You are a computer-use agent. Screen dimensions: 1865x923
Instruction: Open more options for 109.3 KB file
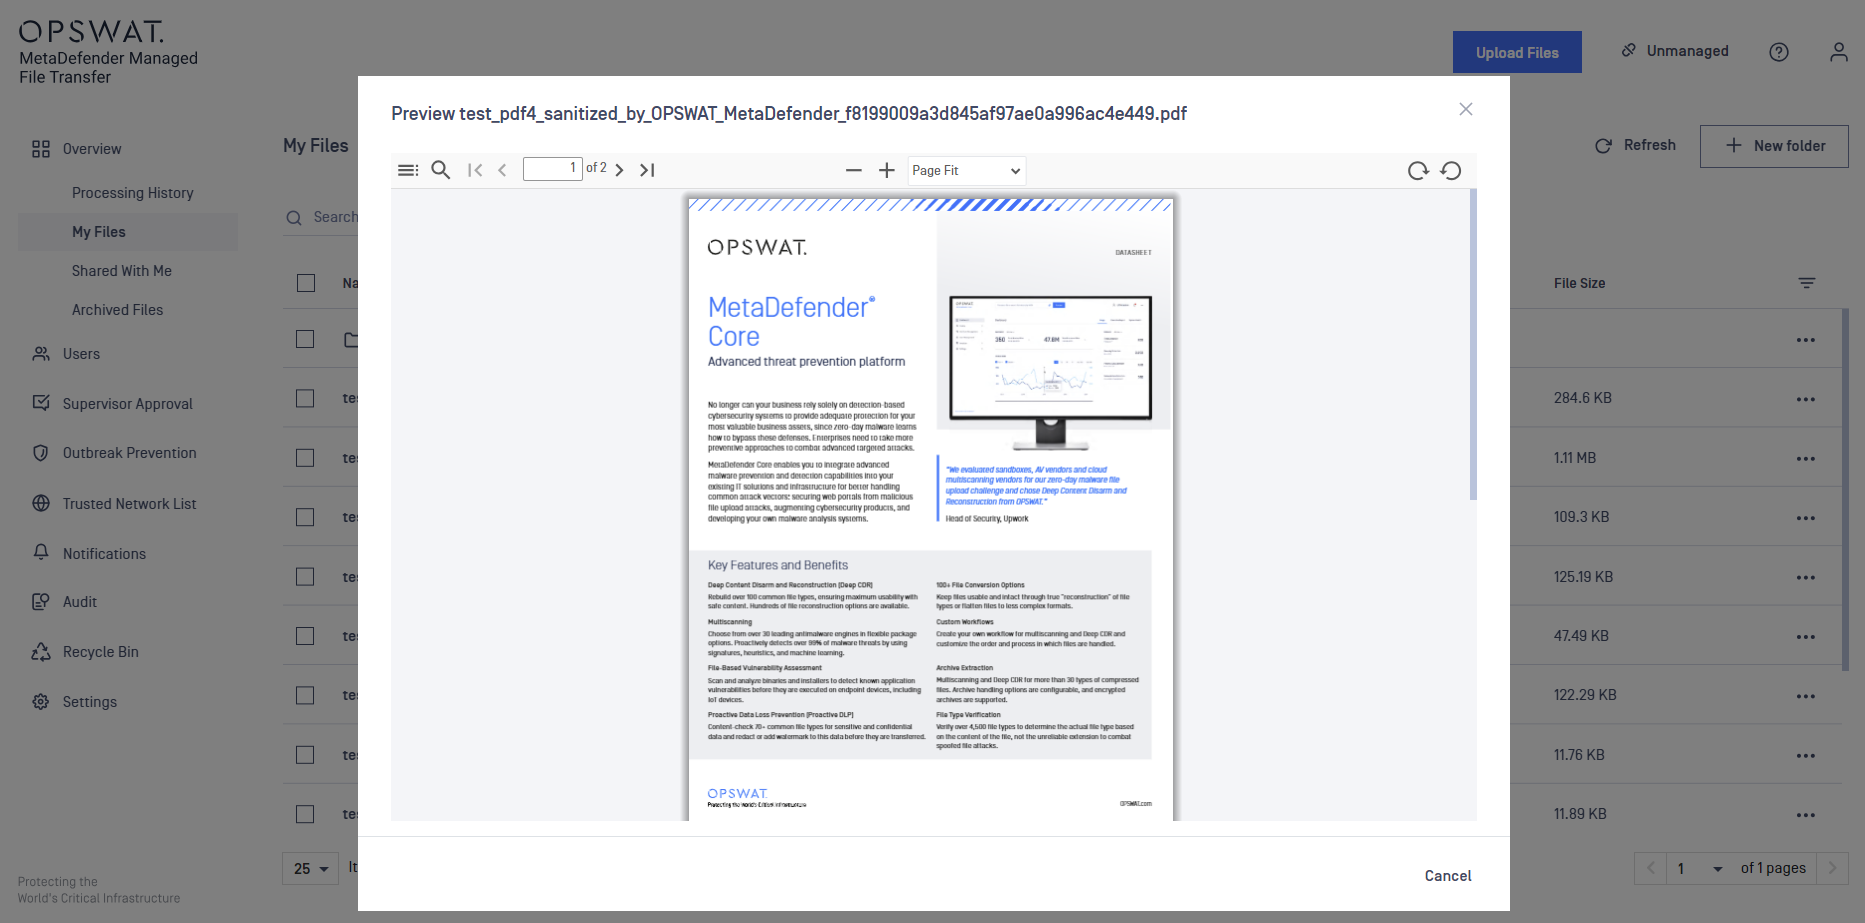click(1806, 518)
